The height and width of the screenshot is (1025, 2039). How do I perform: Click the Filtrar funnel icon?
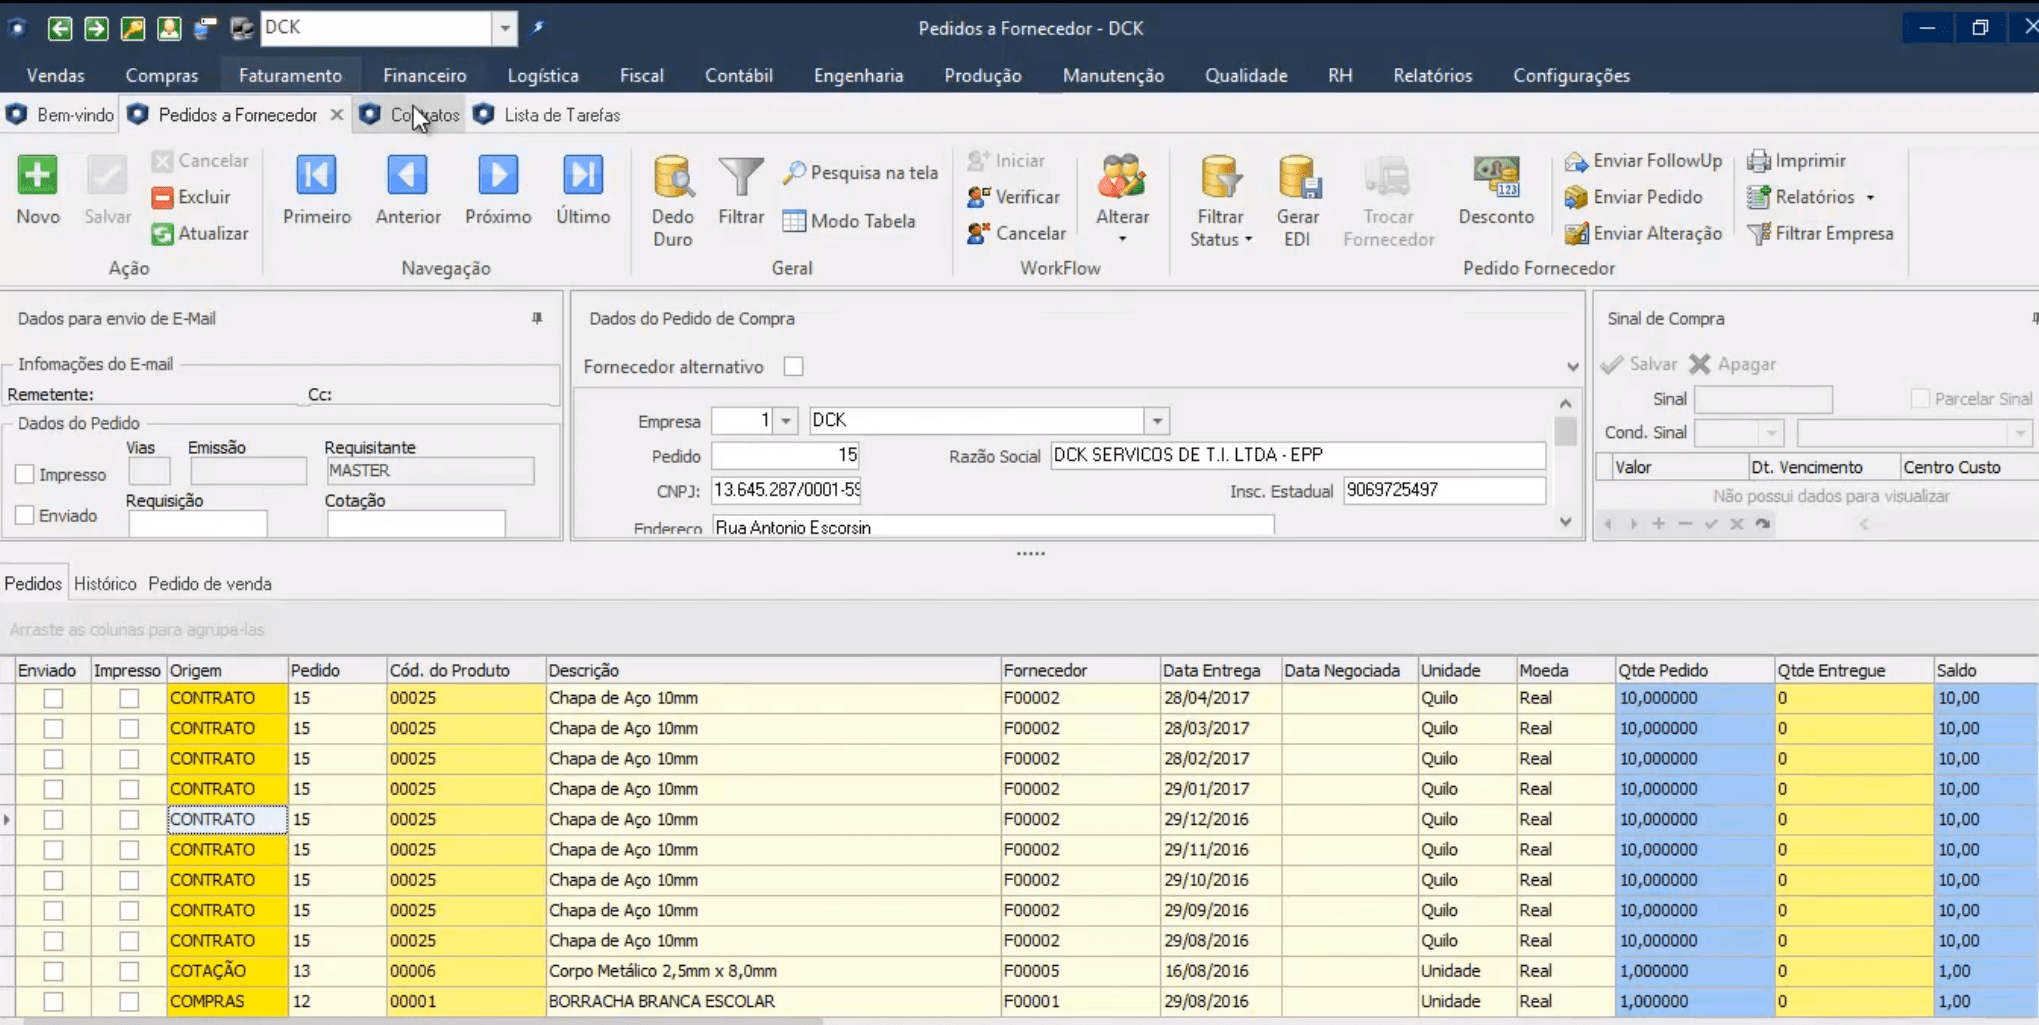[740, 178]
